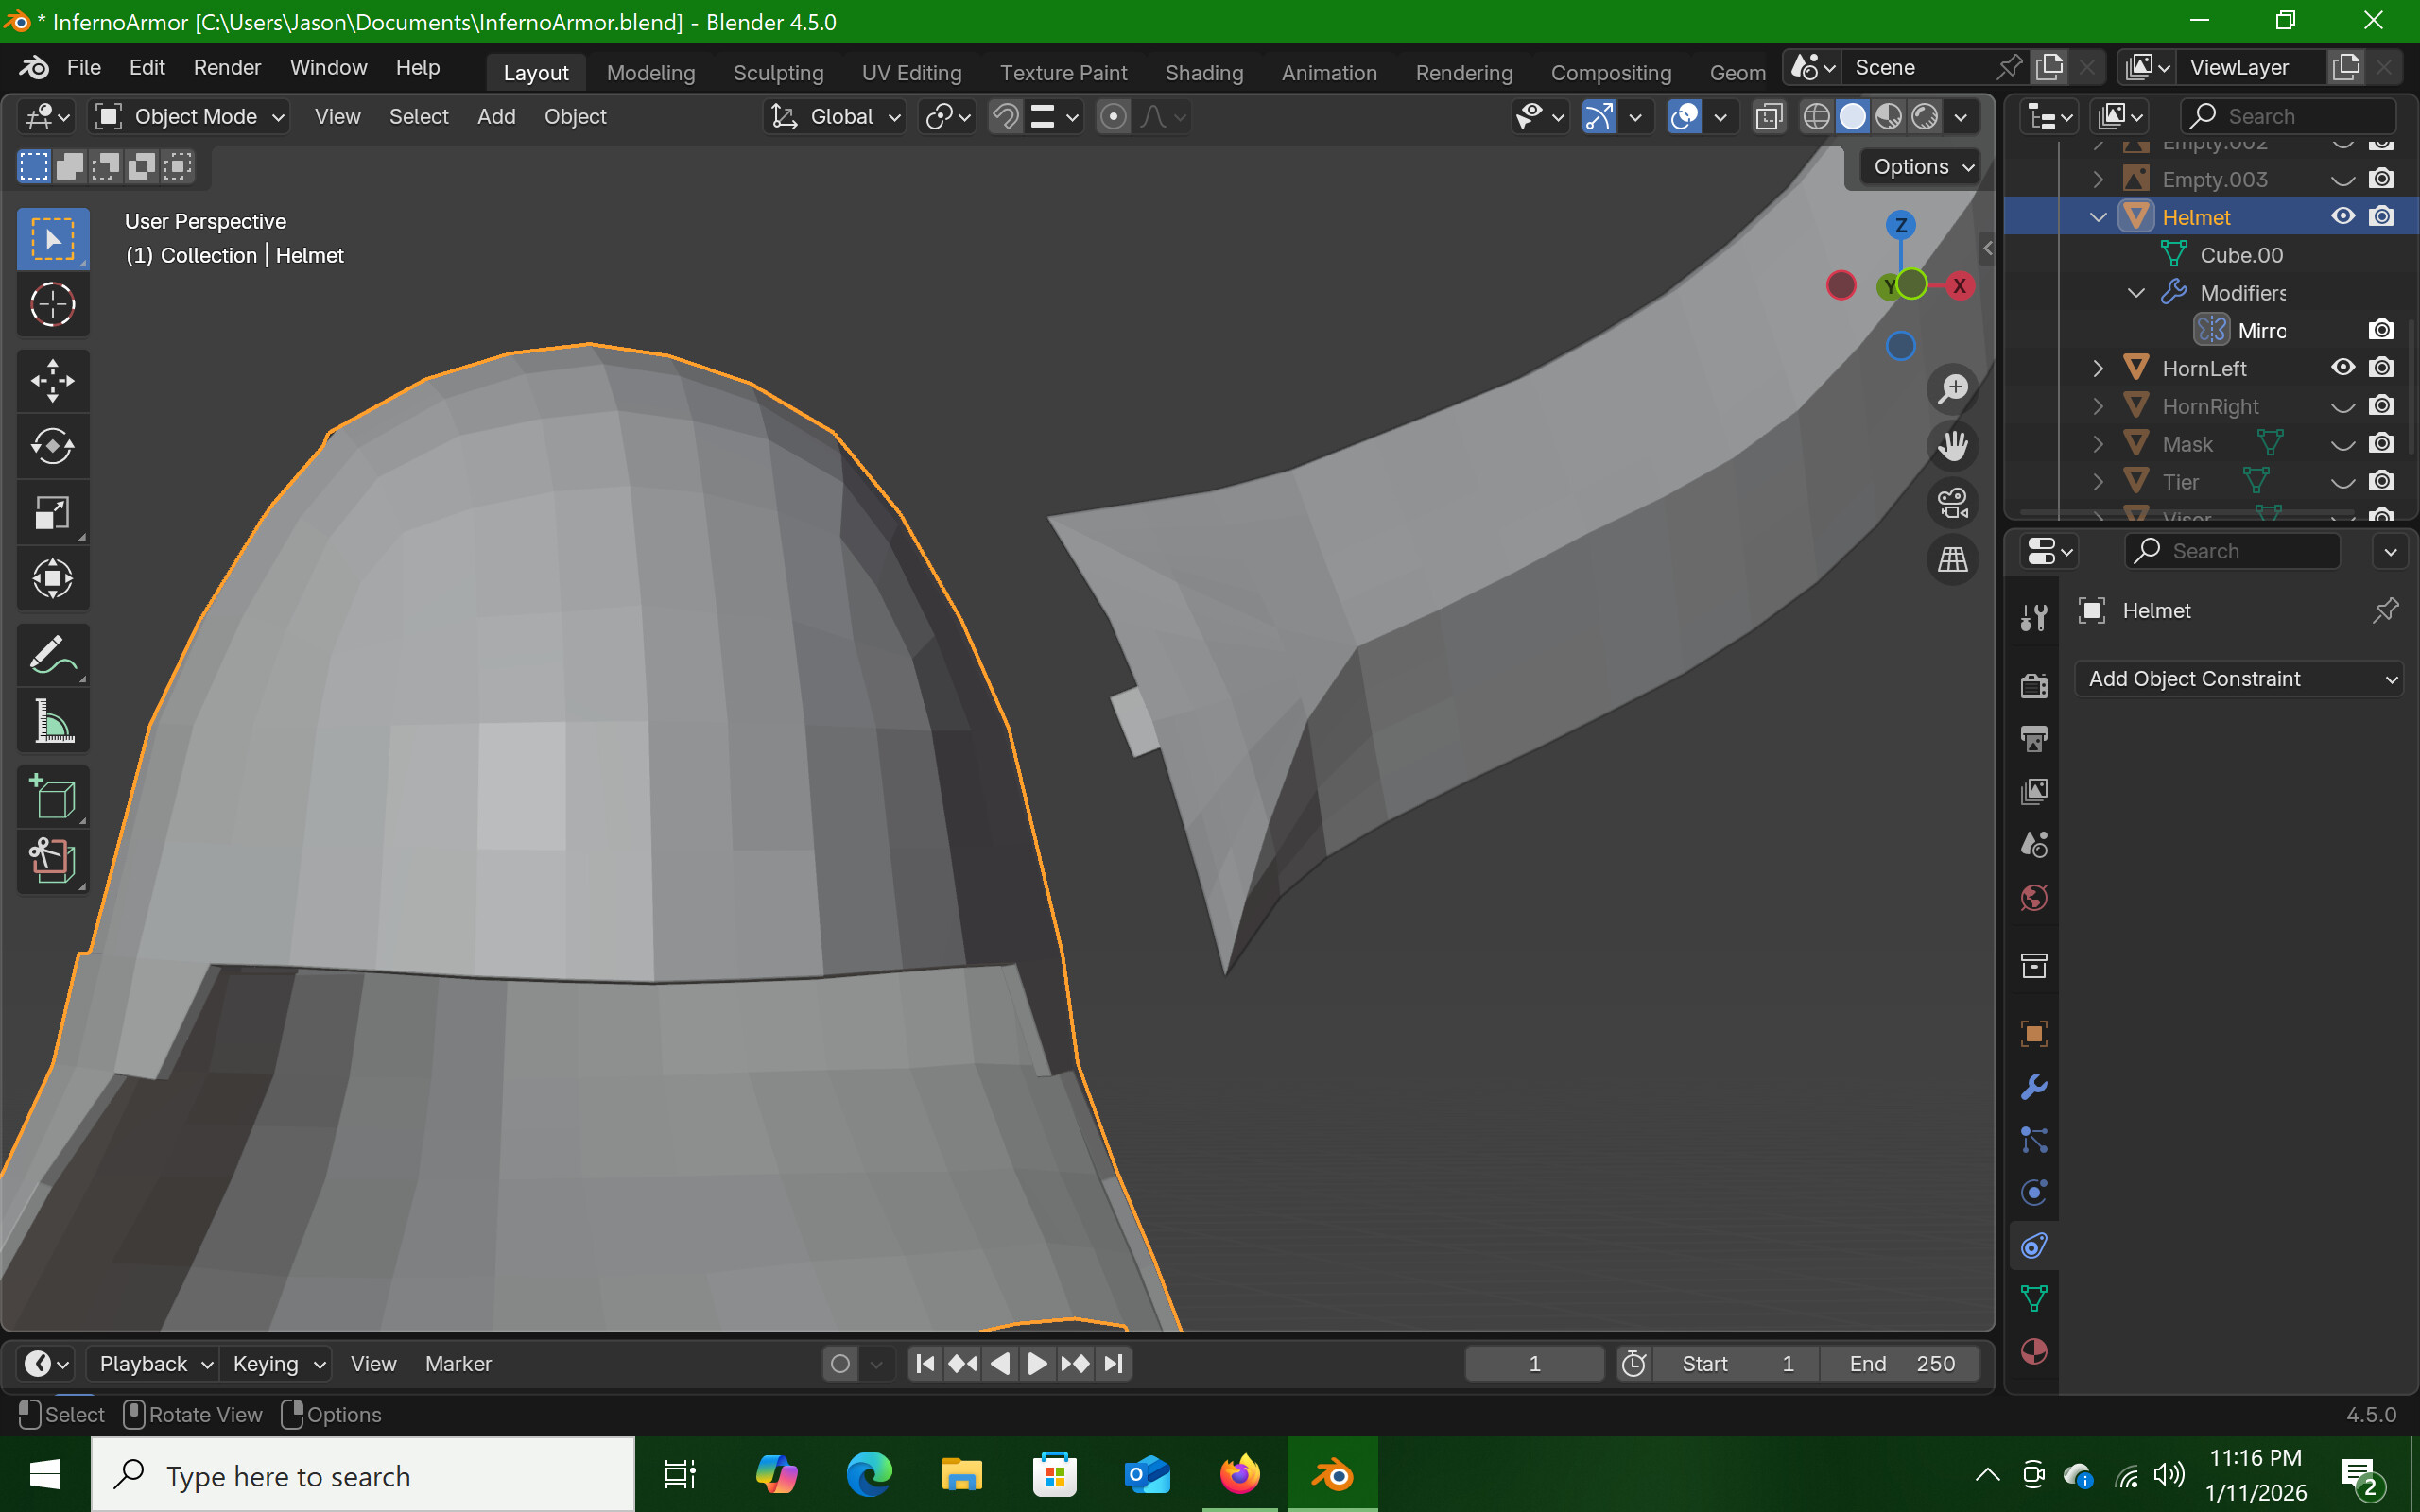Toggle X-ray mode in viewport header
This screenshot has width=2420, height=1512.
(1769, 117)
